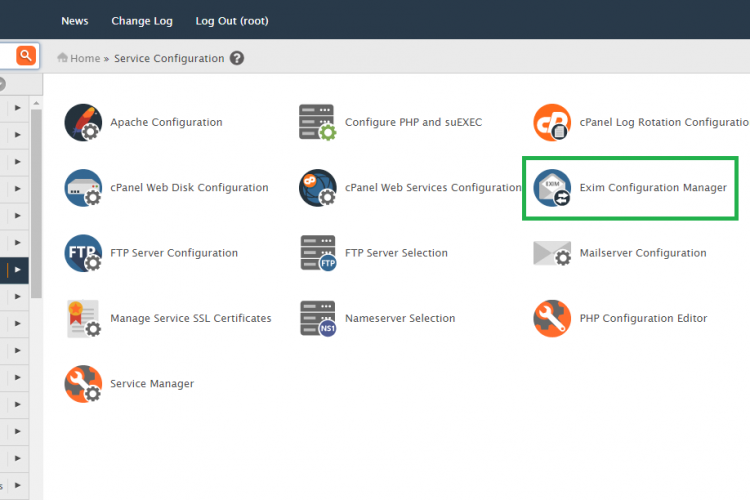Open the Mailserver Configuration envelope icon
Screen dimensions: 750x500
(x=552, y=253)
